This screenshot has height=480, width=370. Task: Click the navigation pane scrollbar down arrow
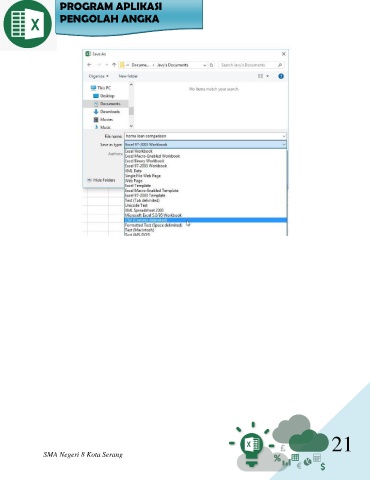(x=131, y=126)
